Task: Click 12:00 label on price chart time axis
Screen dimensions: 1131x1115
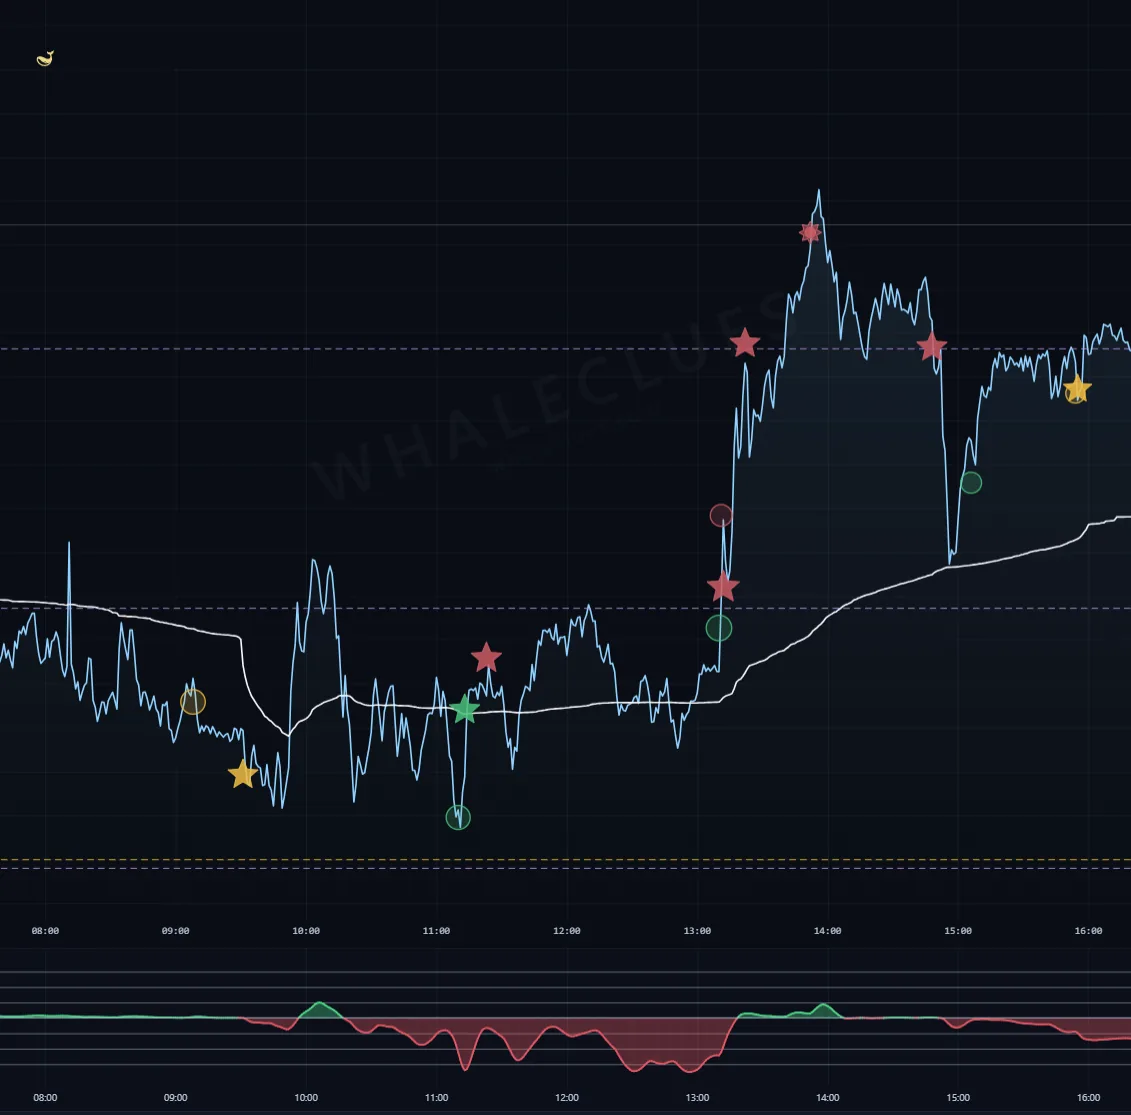Action: coord(567,930)
